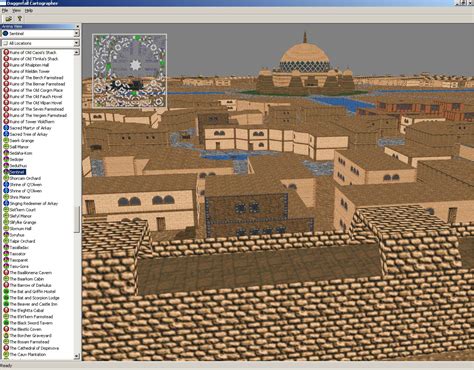Click the tavern icon beside The Beaver and Castle Inn
Image resolution: width=474 pixels, height=370 pixels.
coord(6,304)
